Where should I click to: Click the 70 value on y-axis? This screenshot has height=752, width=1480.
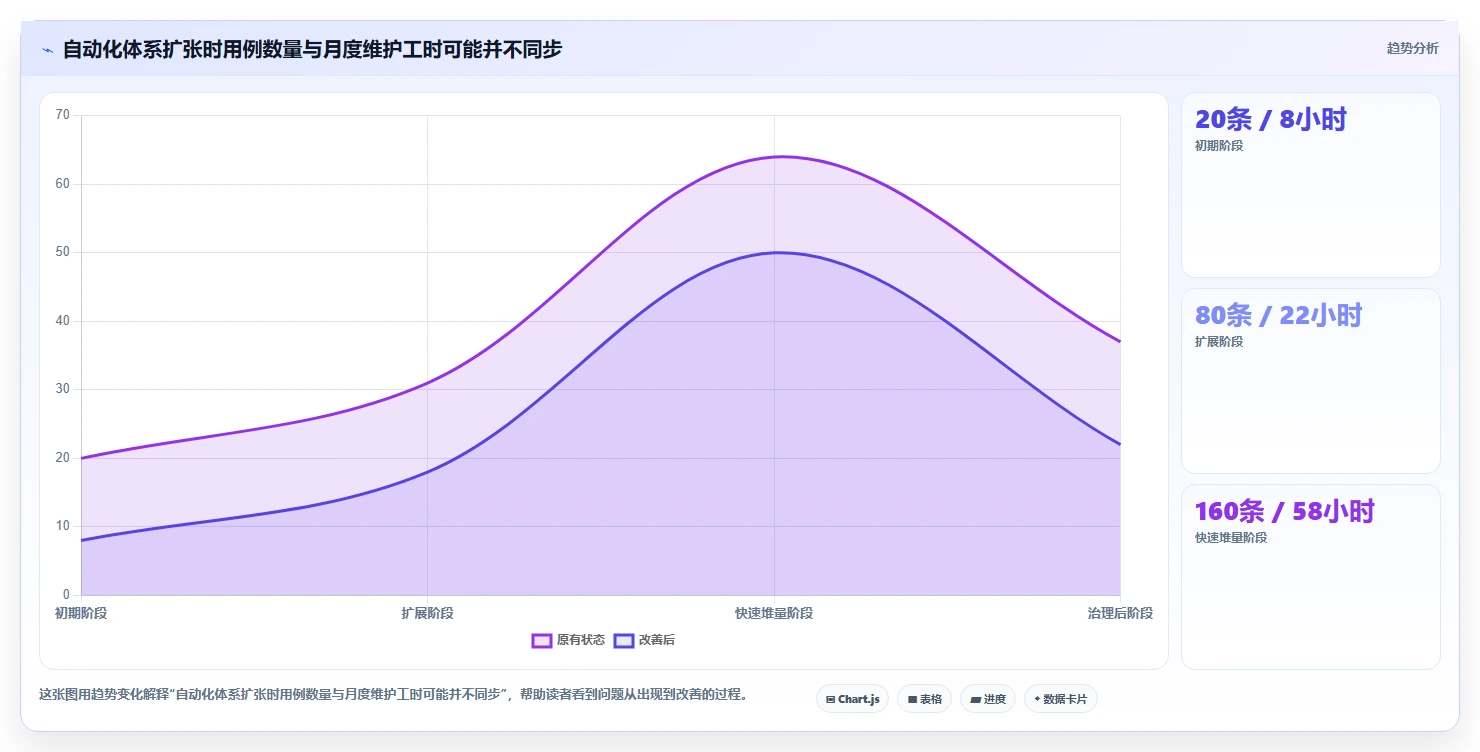tap(62, 115)
